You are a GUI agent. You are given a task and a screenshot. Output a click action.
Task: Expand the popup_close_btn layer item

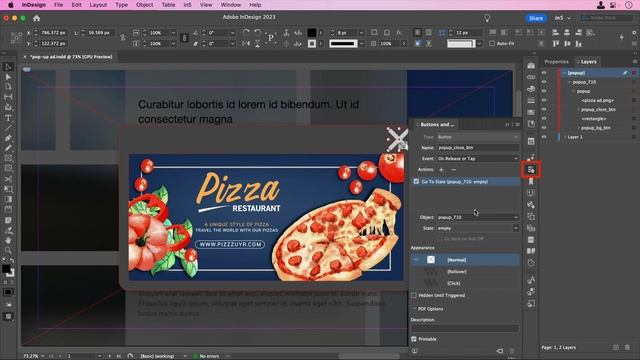click(578, 109)
